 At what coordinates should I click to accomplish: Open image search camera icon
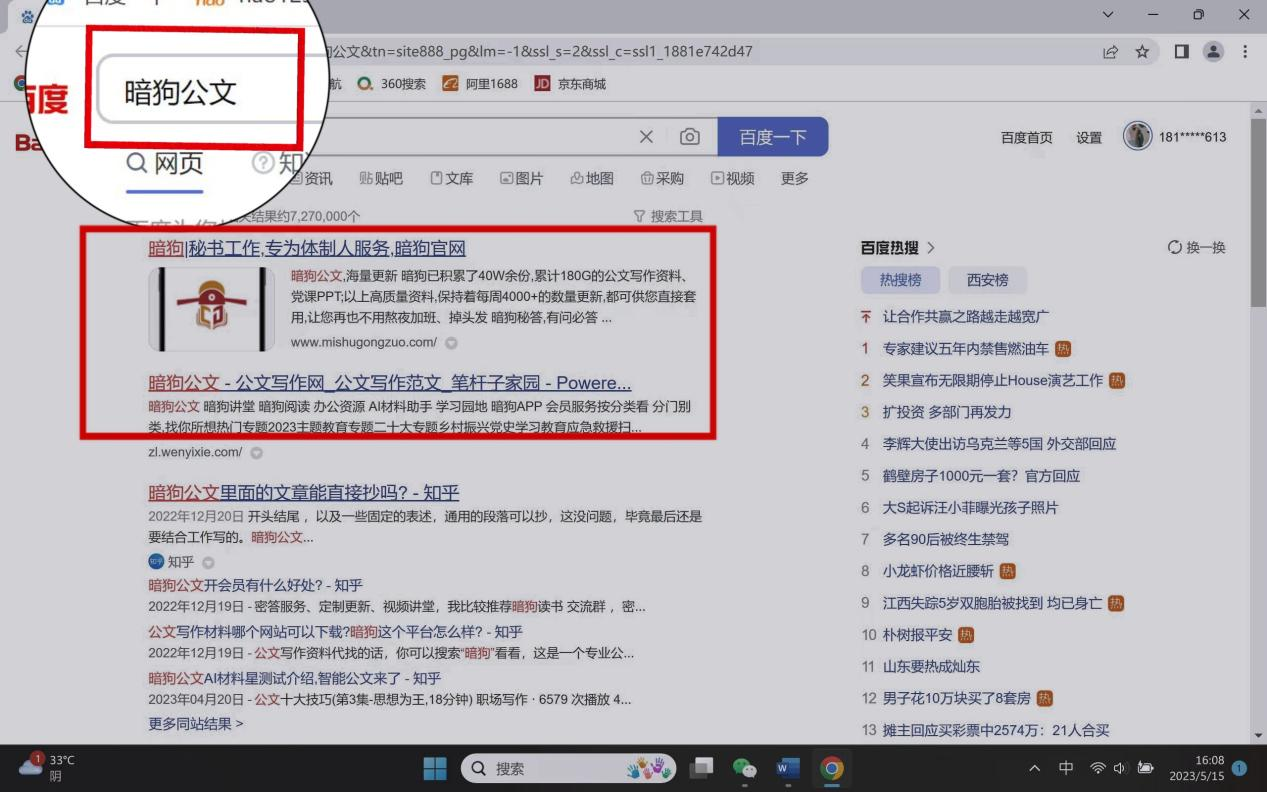pos(690,137)
